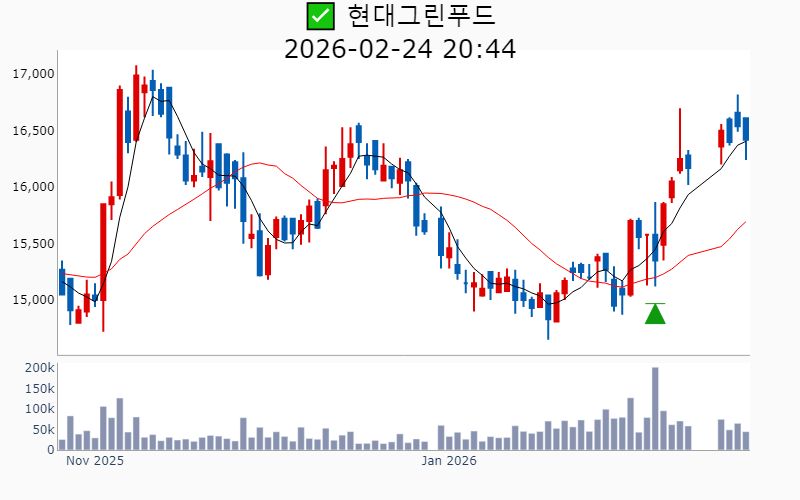Screen dimensions: 800x500
Task: Click the green upward triangle signal marker
Action: pos(655,314)
